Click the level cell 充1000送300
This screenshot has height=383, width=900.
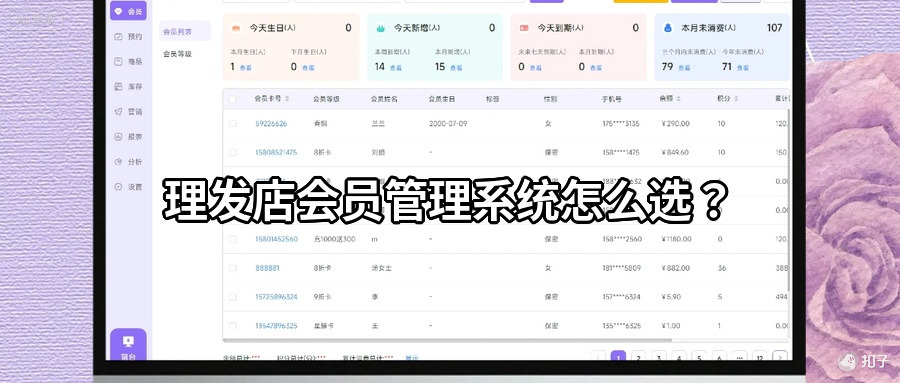(335, 239)
